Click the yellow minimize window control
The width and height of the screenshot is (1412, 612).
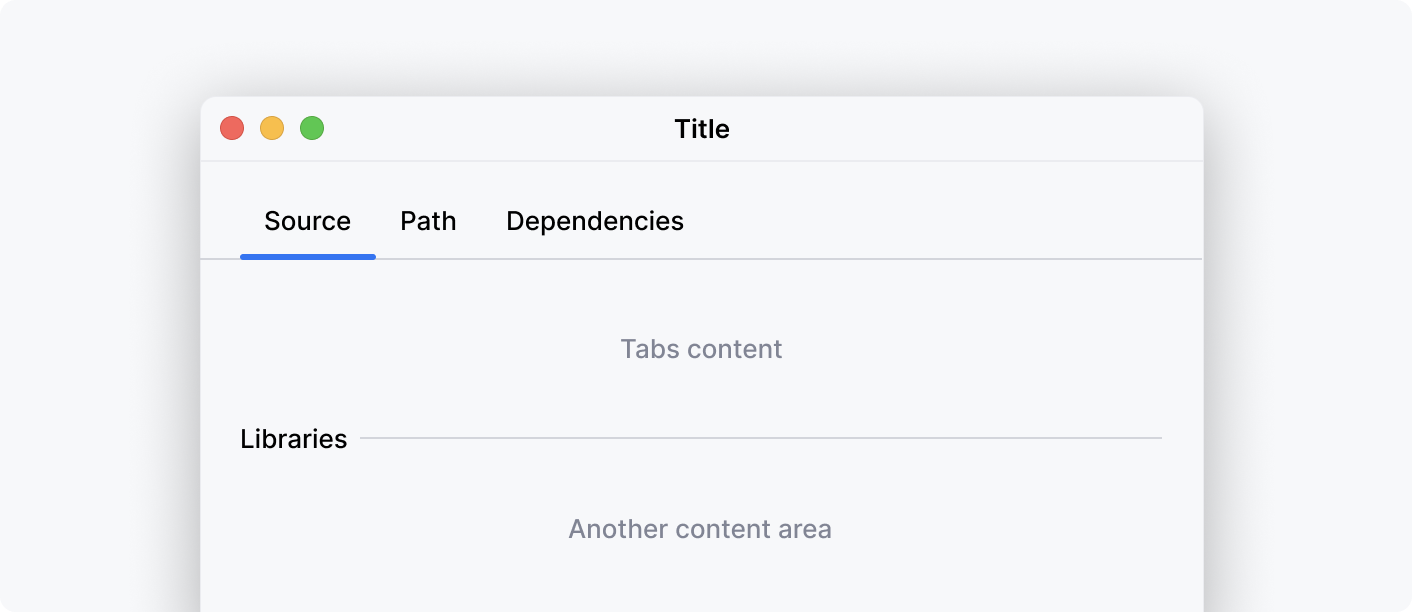point(272,128)
